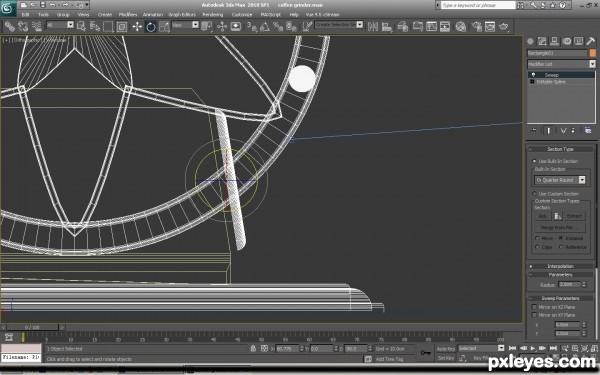Activate the Select and Move tool

tap(137, 26)
